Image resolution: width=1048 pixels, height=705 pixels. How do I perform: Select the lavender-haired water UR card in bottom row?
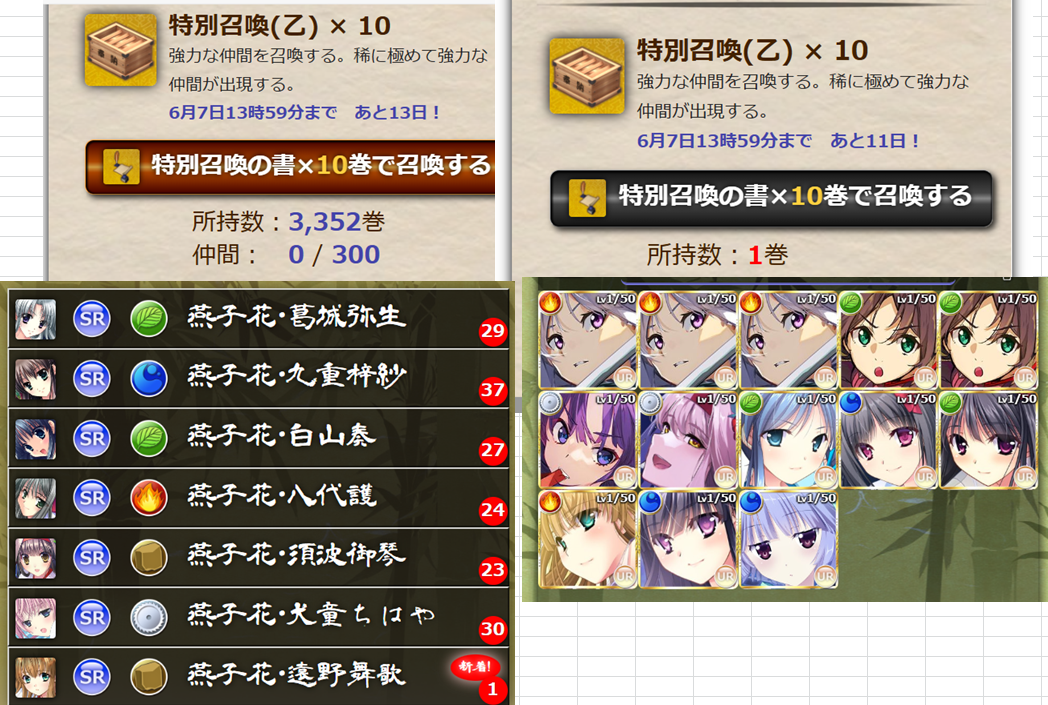click(788, 539)
